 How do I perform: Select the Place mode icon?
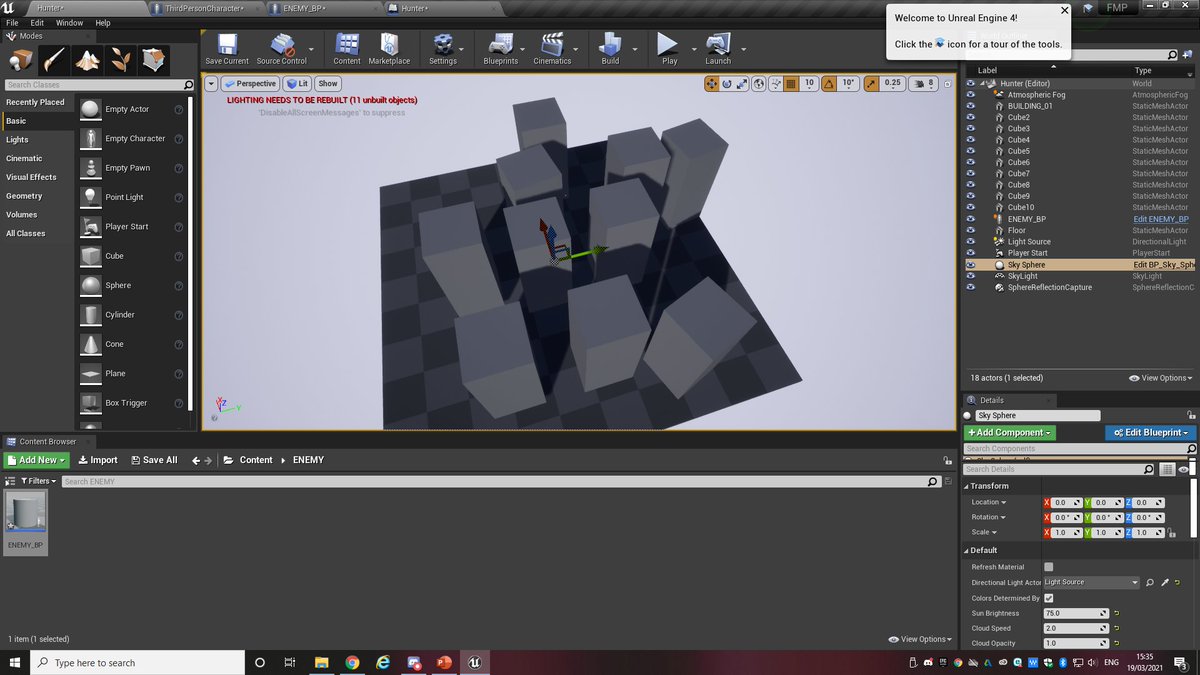click(22, 59)
